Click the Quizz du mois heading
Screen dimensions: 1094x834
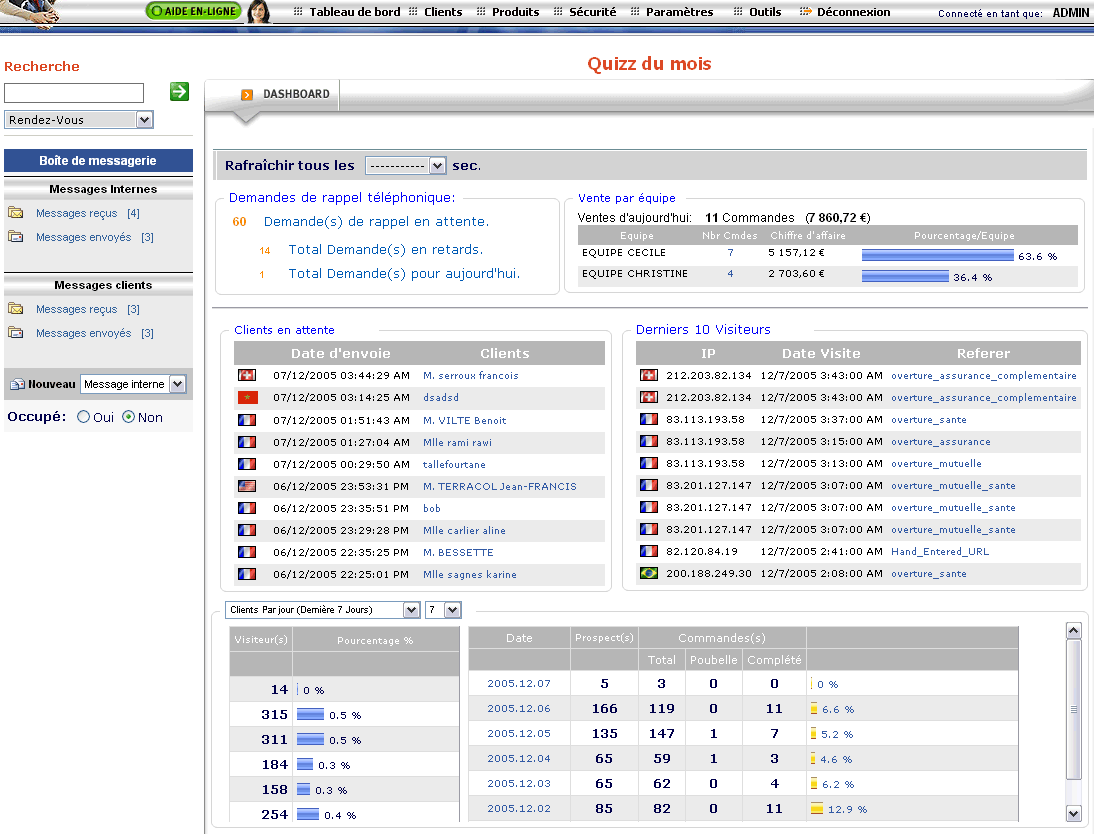coord(650,64)
